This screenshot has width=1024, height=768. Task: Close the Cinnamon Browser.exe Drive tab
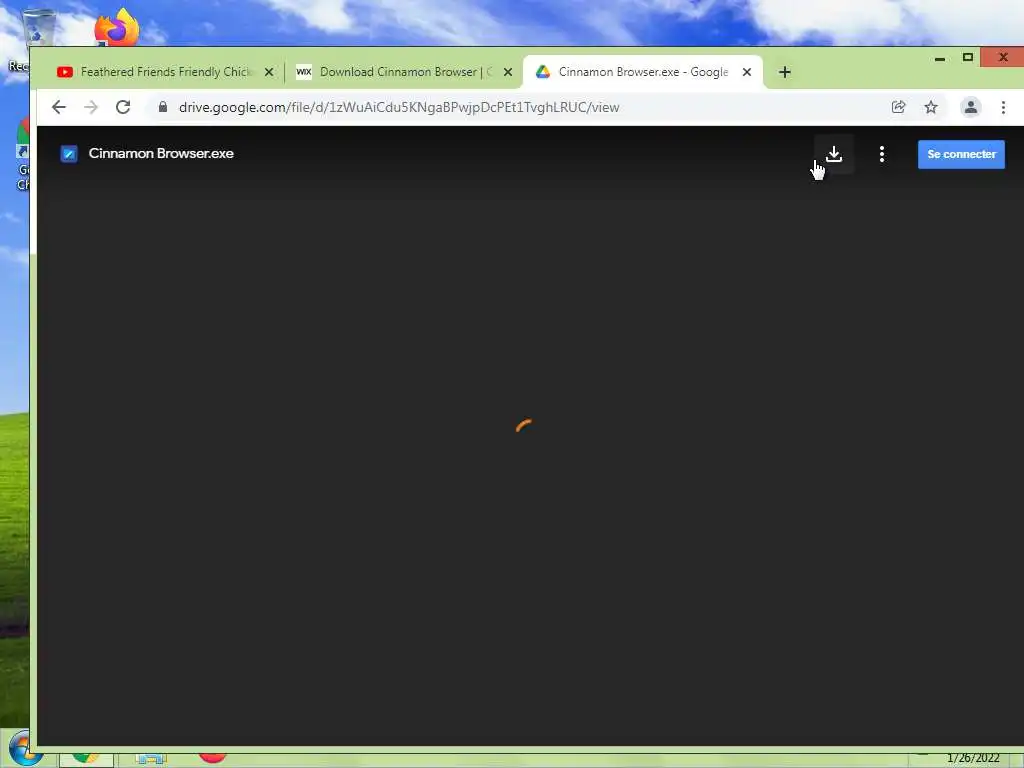pos(747,72)
